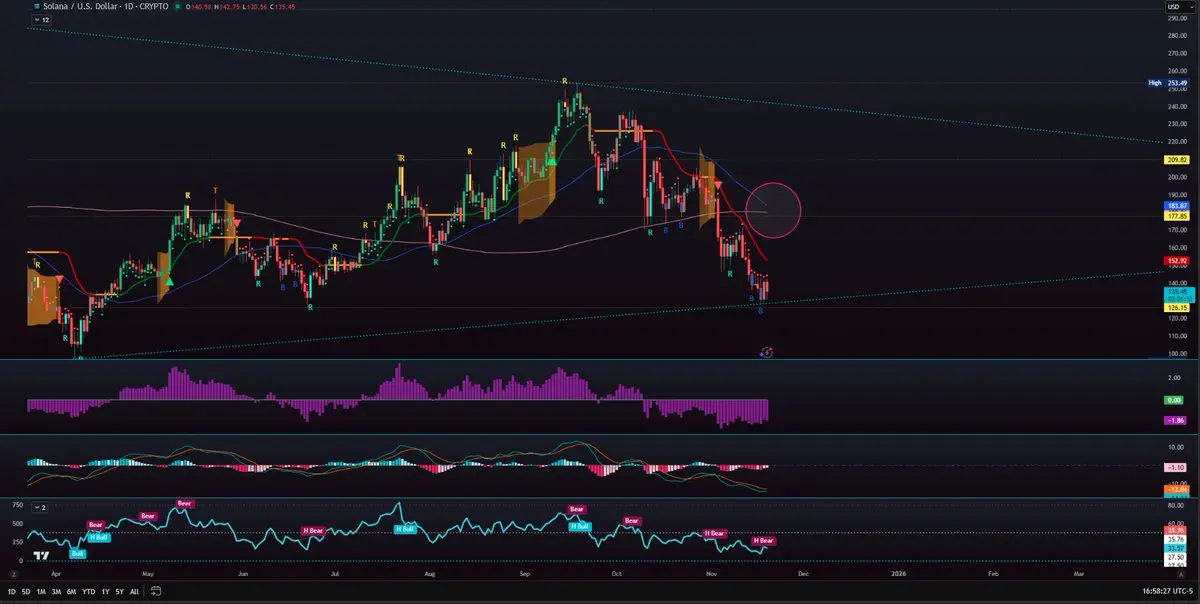Click the red 152.92 price label
1200x604 pixels.
1177,260
